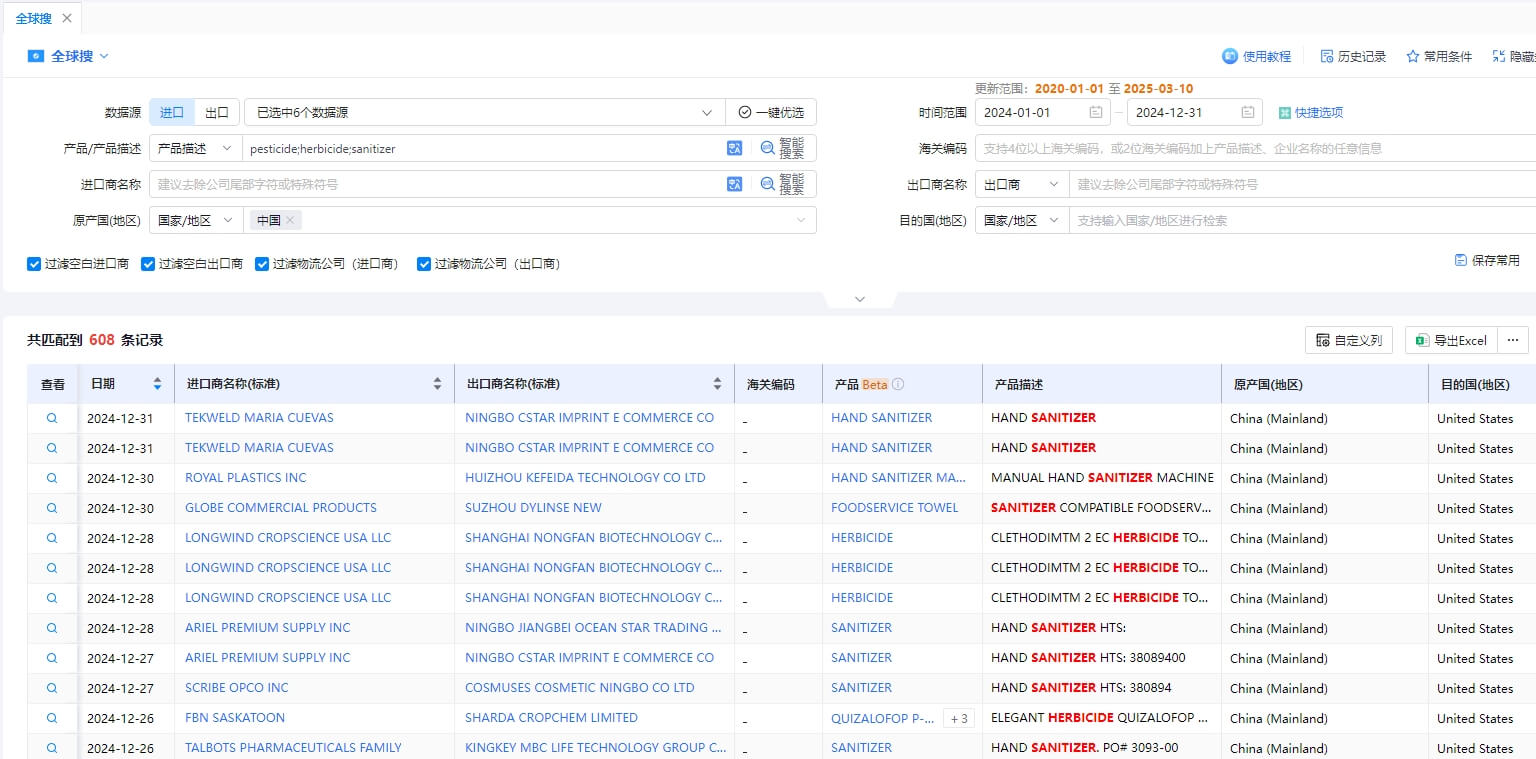
Task: Sort 出口商名称(标准) column
Action: pos(717,384)
